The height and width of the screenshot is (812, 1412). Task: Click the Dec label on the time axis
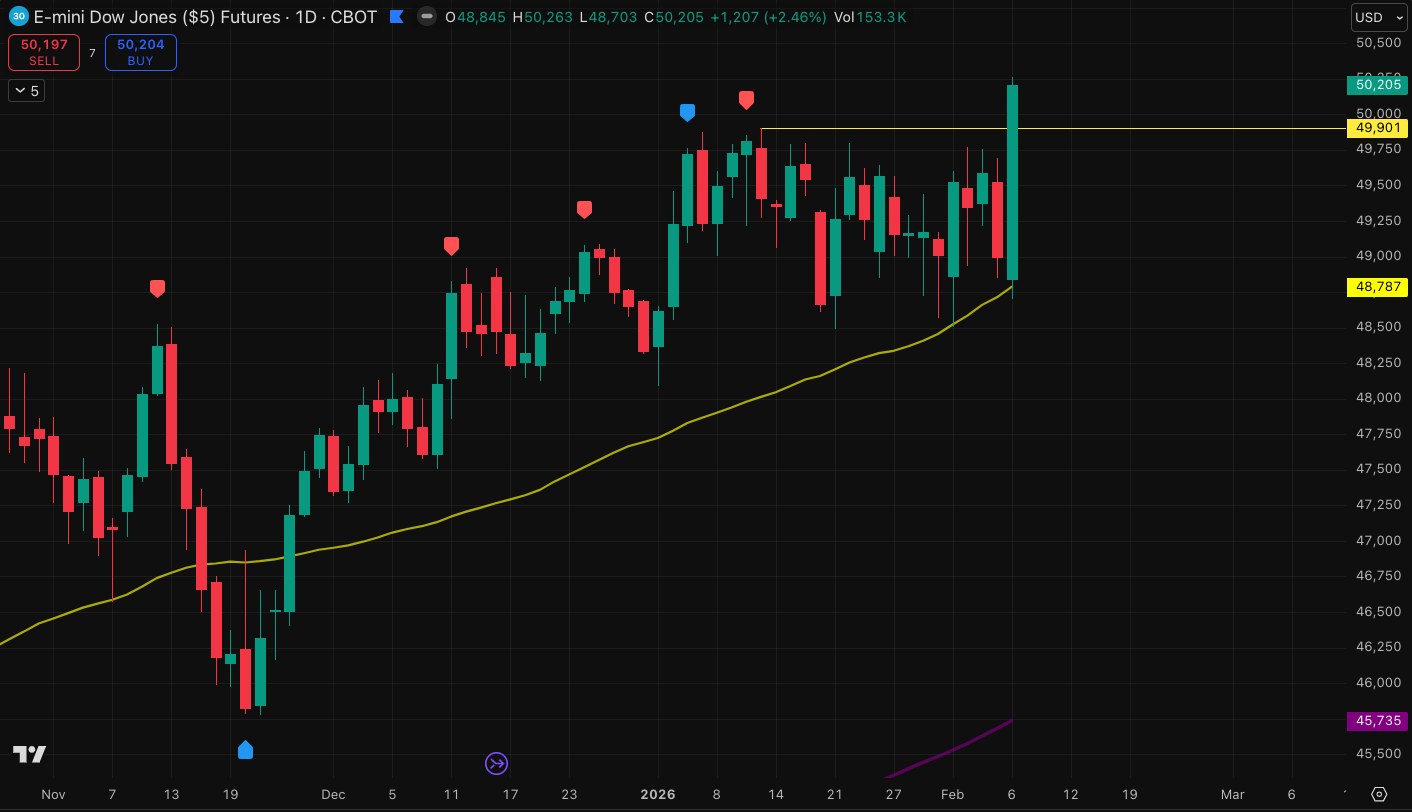click(x=333, y=795)
